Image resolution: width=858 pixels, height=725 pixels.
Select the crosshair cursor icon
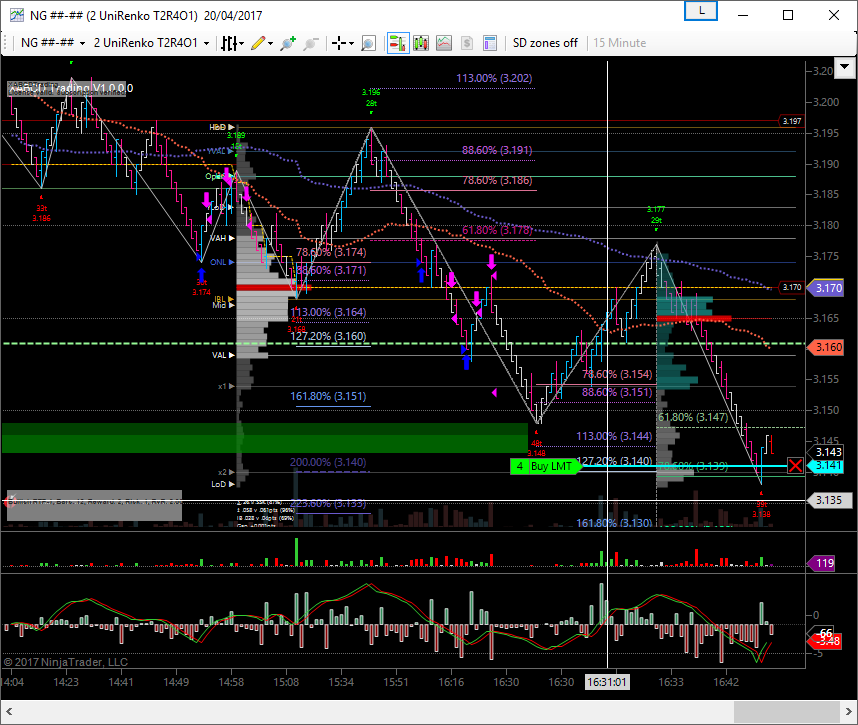point(339,43)
